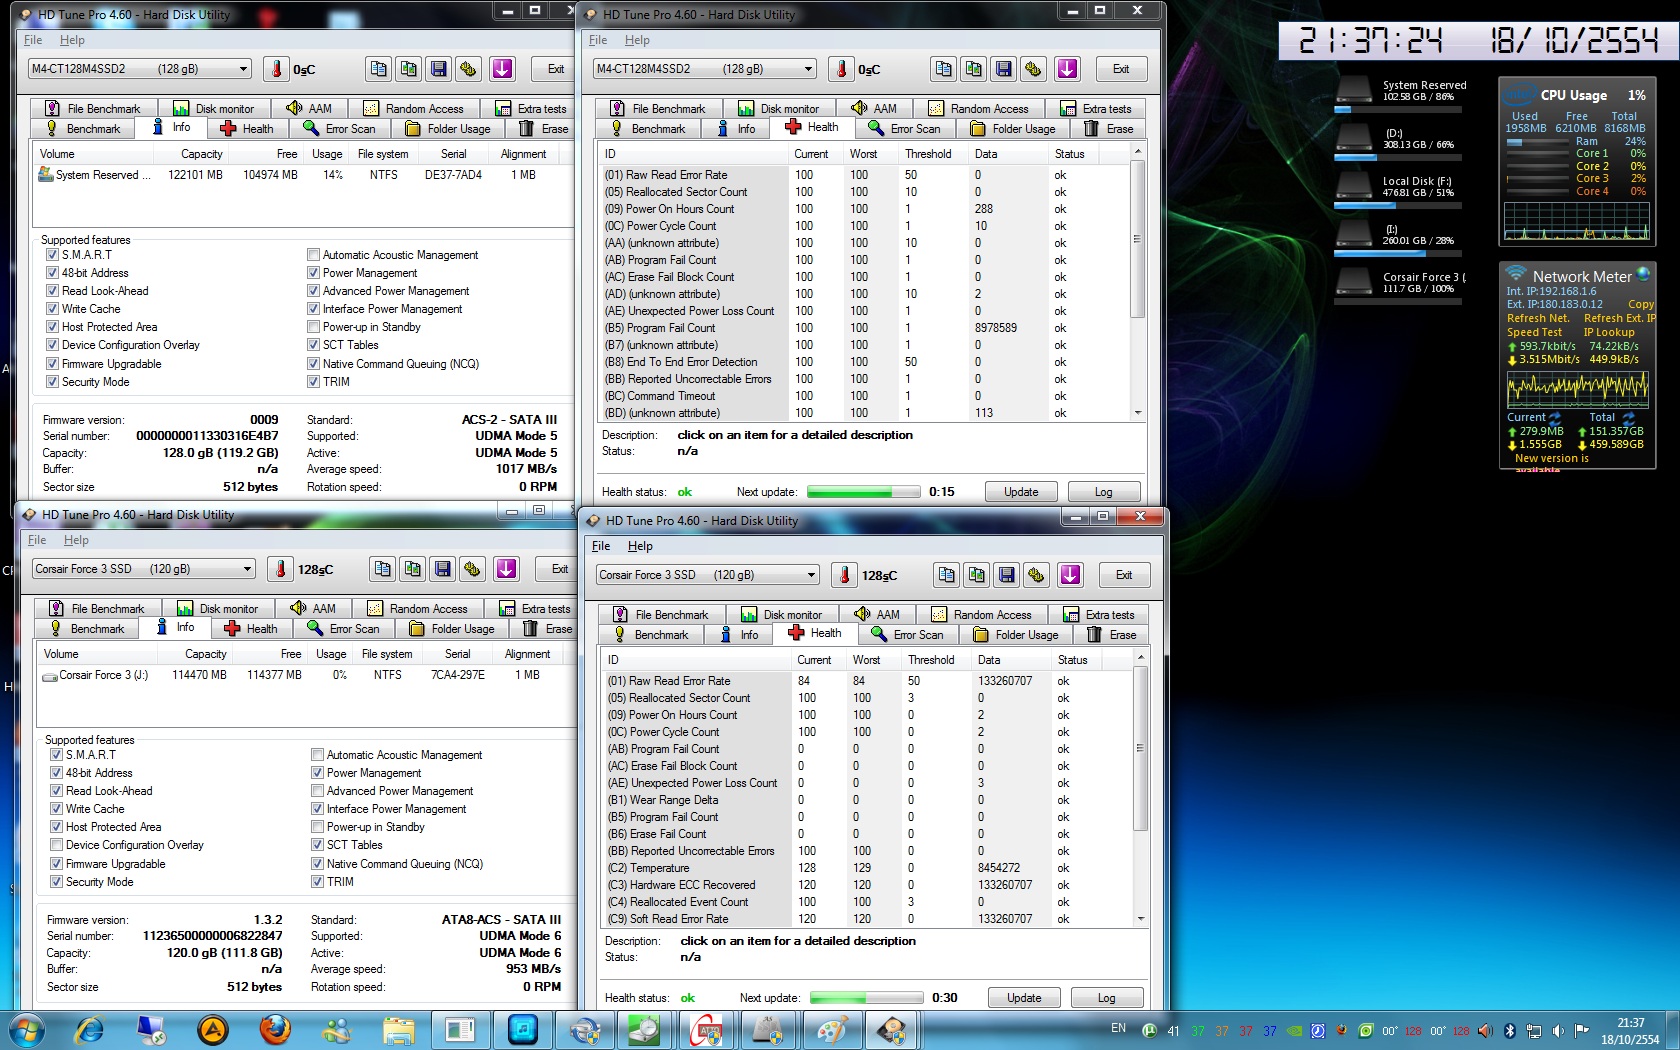Click save icon in Corsair Info window toolbar

pyautogui.click(x=442, y=569)
